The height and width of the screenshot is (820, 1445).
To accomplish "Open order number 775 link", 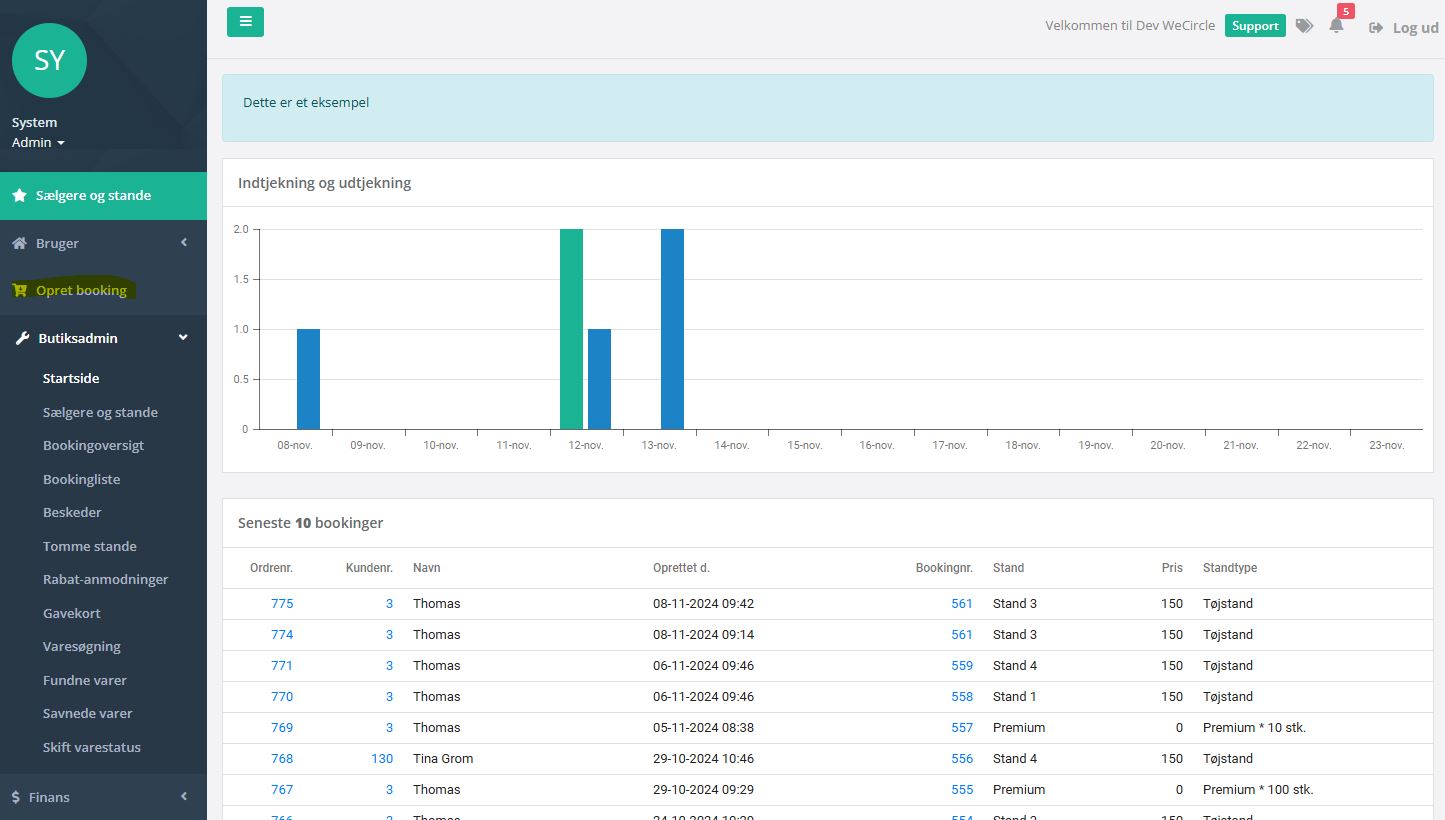I will tap(282, 604).
